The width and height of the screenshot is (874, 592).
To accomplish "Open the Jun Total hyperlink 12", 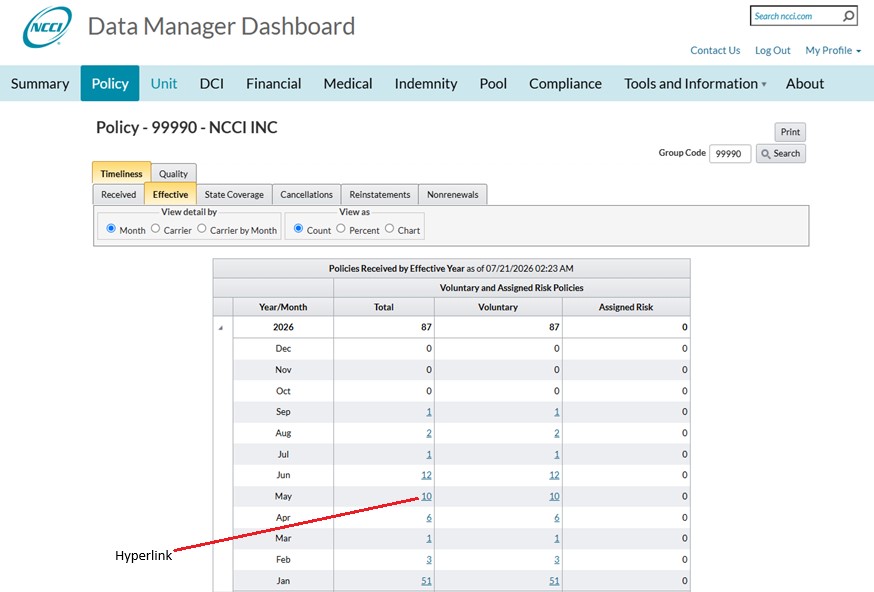I will coord(426,475).
